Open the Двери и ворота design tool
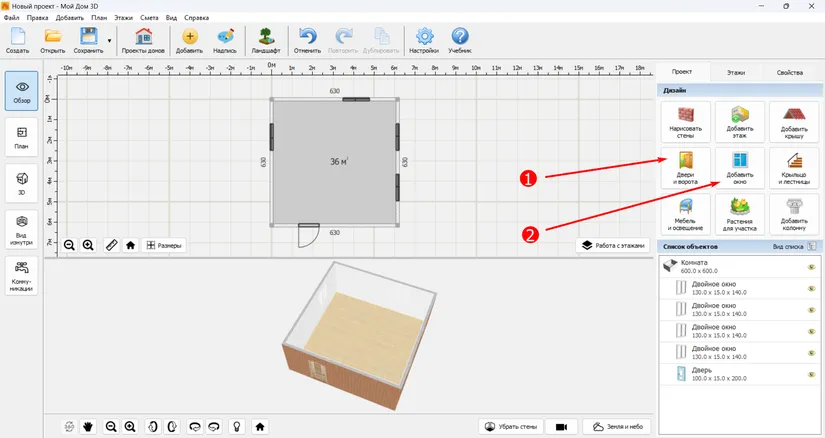Screen dimensions: 825x438 [x=686, y=168]
